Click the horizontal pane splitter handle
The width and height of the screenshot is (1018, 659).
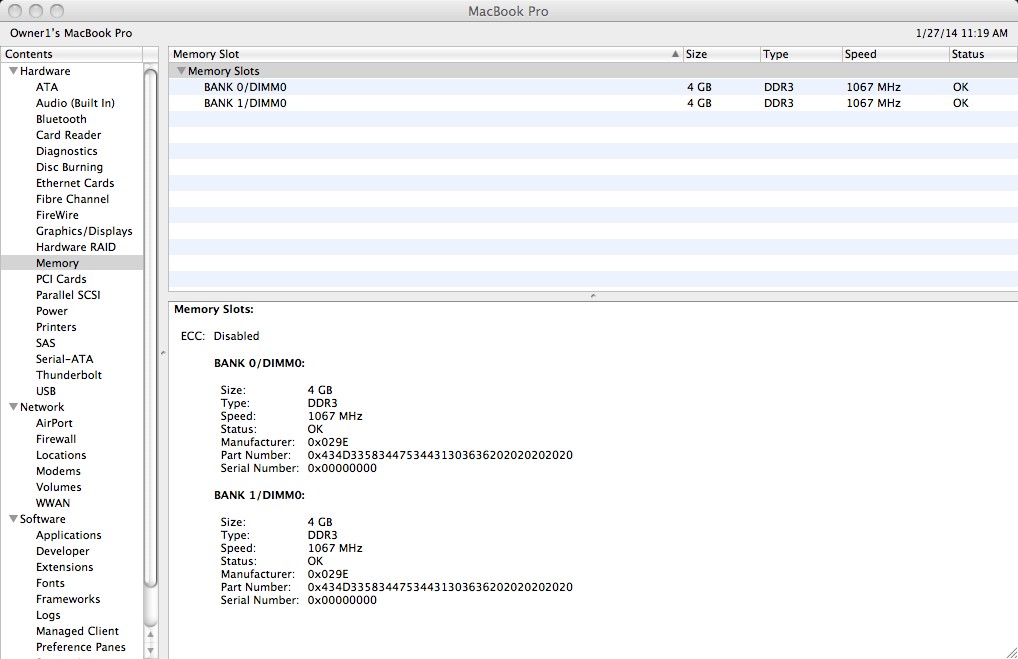pos(593,296)
